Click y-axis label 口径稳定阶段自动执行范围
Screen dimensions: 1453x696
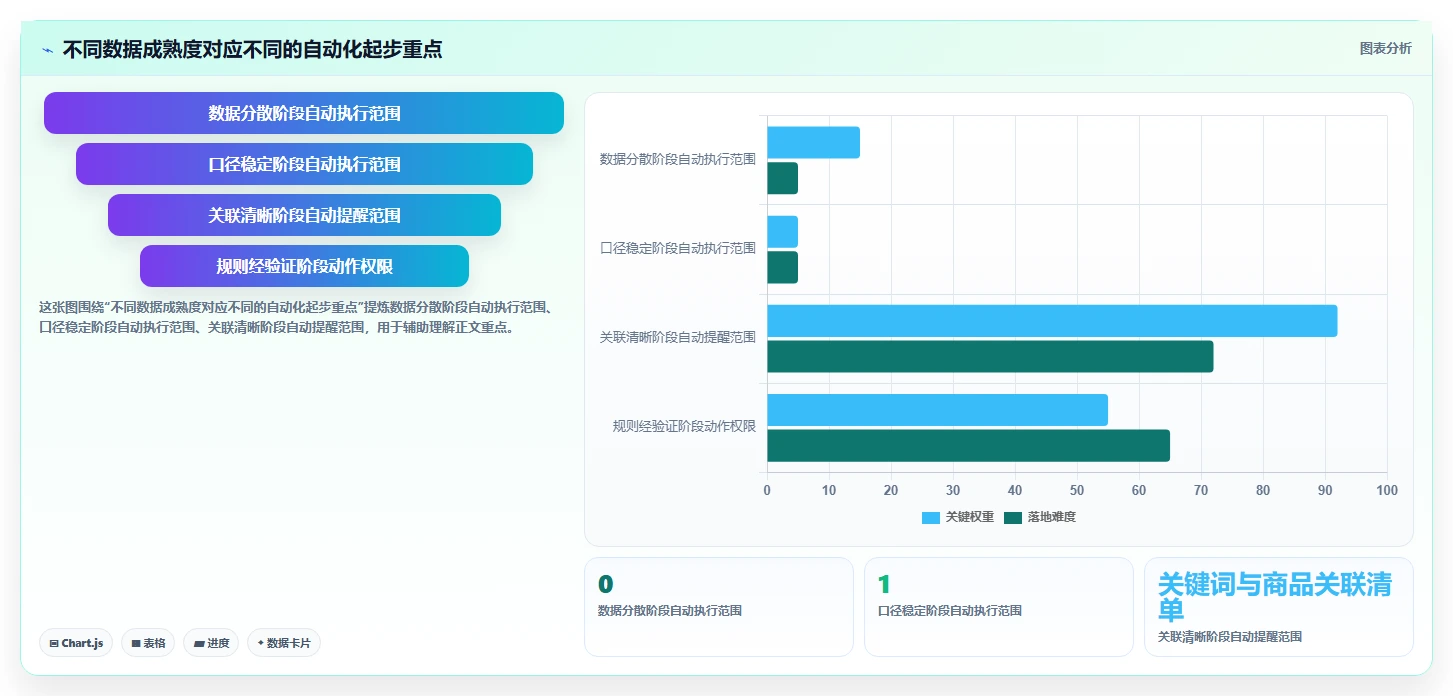[677, 248]
